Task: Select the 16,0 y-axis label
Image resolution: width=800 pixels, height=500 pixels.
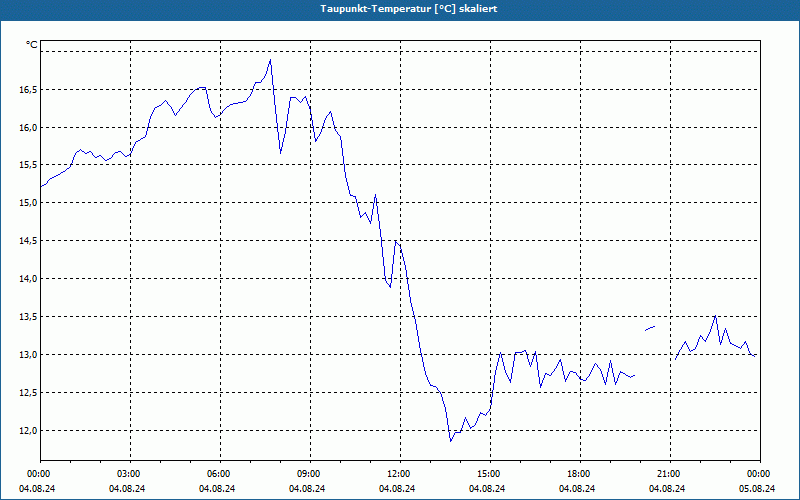Action: pos(29,128)
